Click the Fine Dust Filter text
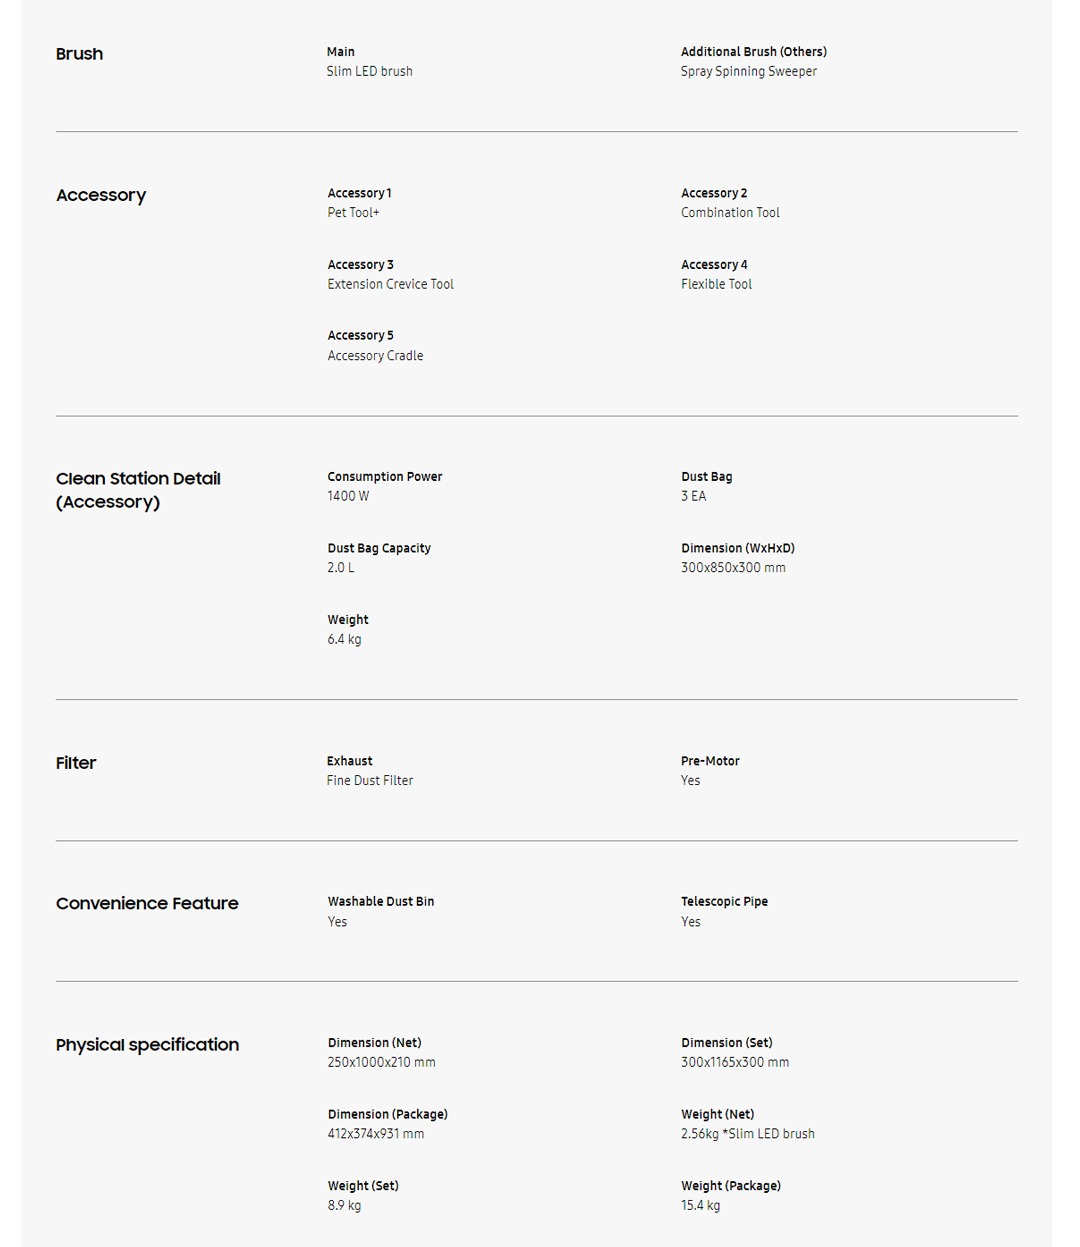This screenshot has width=1080, height=1247. point(369,781)
